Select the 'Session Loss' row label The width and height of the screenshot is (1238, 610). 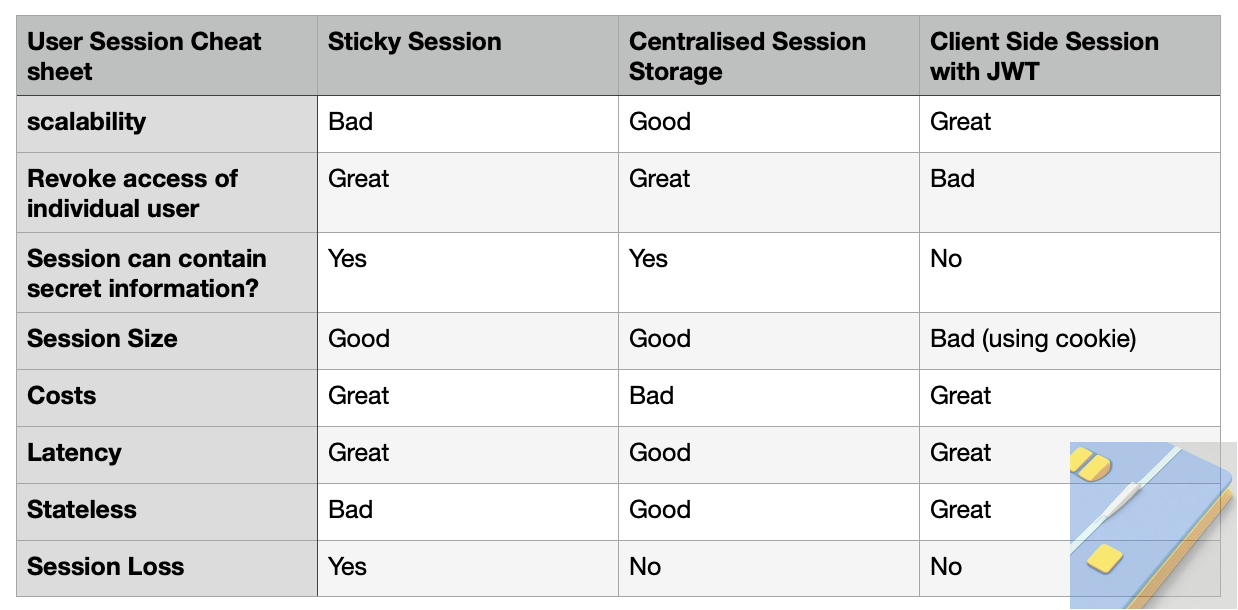(167, 569)
